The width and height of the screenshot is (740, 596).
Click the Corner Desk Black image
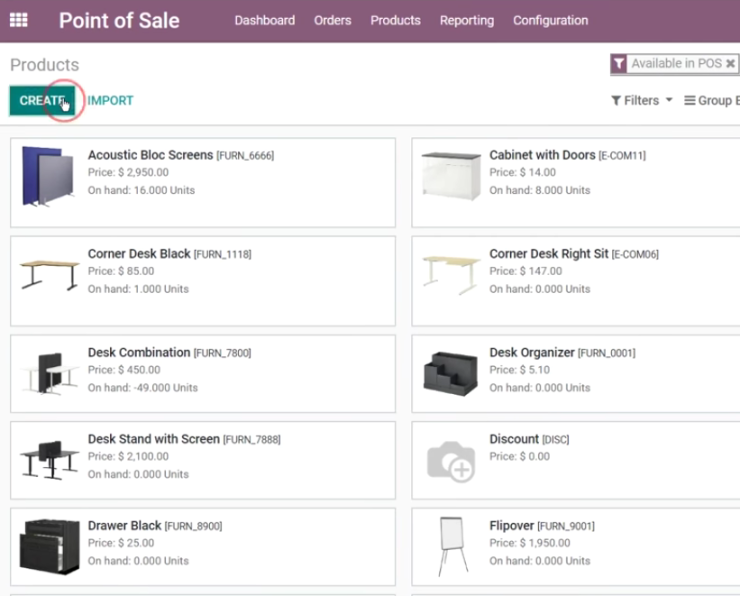coord(50,274)
